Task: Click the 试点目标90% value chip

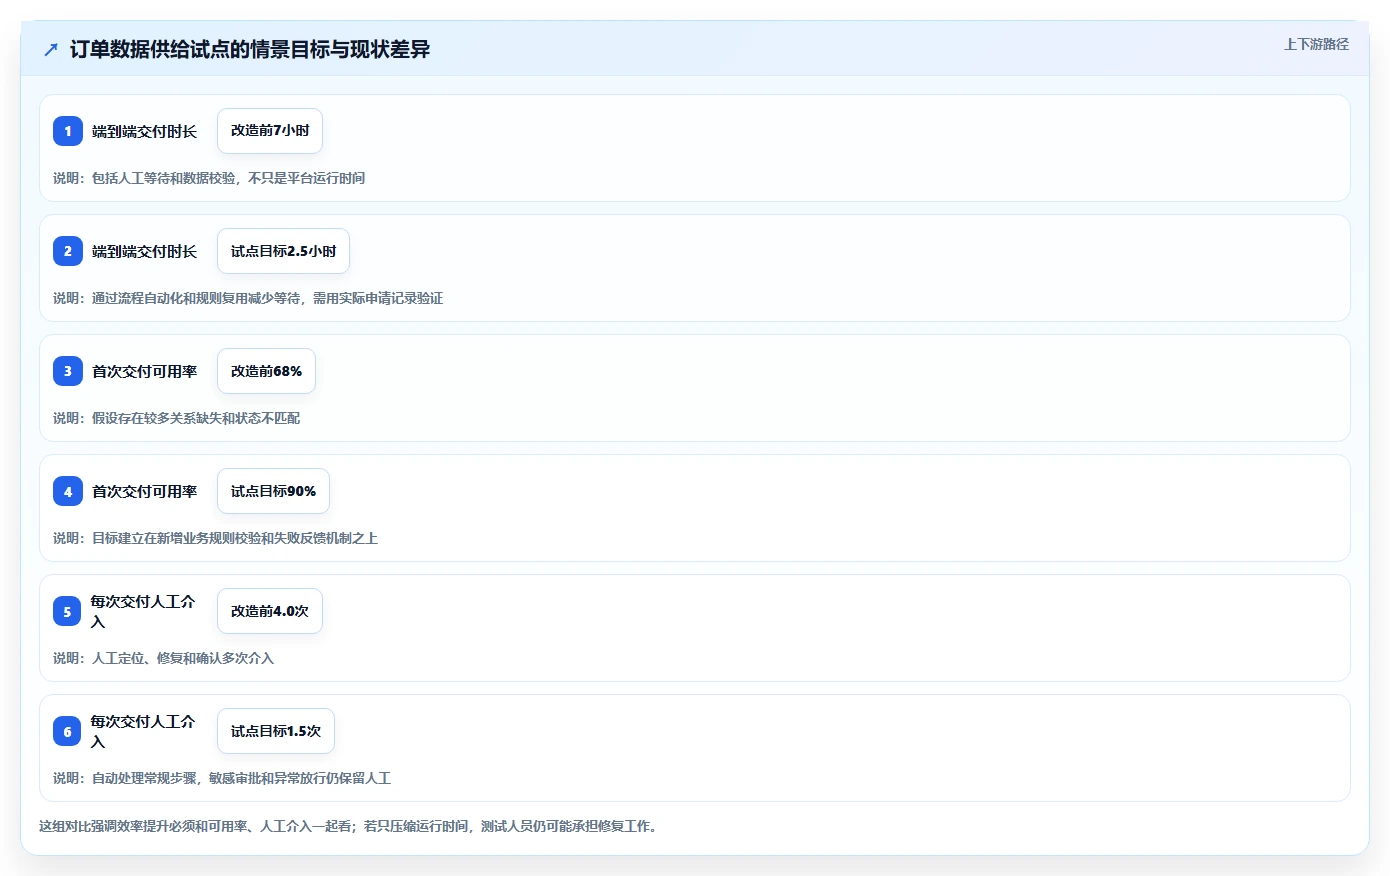Action: click(273, 491)
